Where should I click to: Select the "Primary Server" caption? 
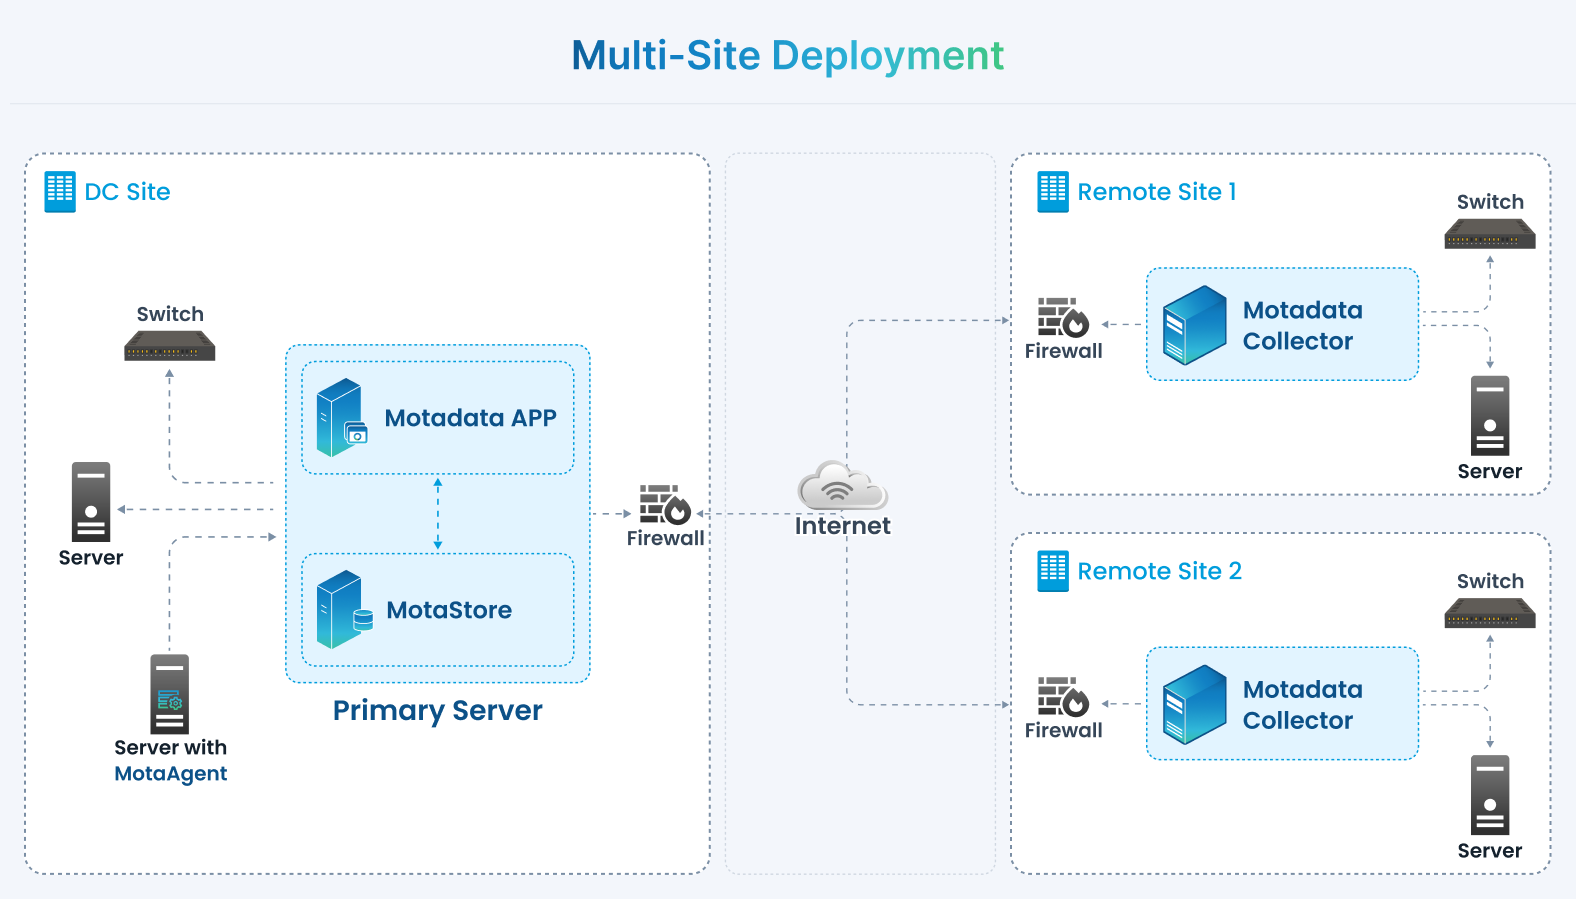point(438,711)
